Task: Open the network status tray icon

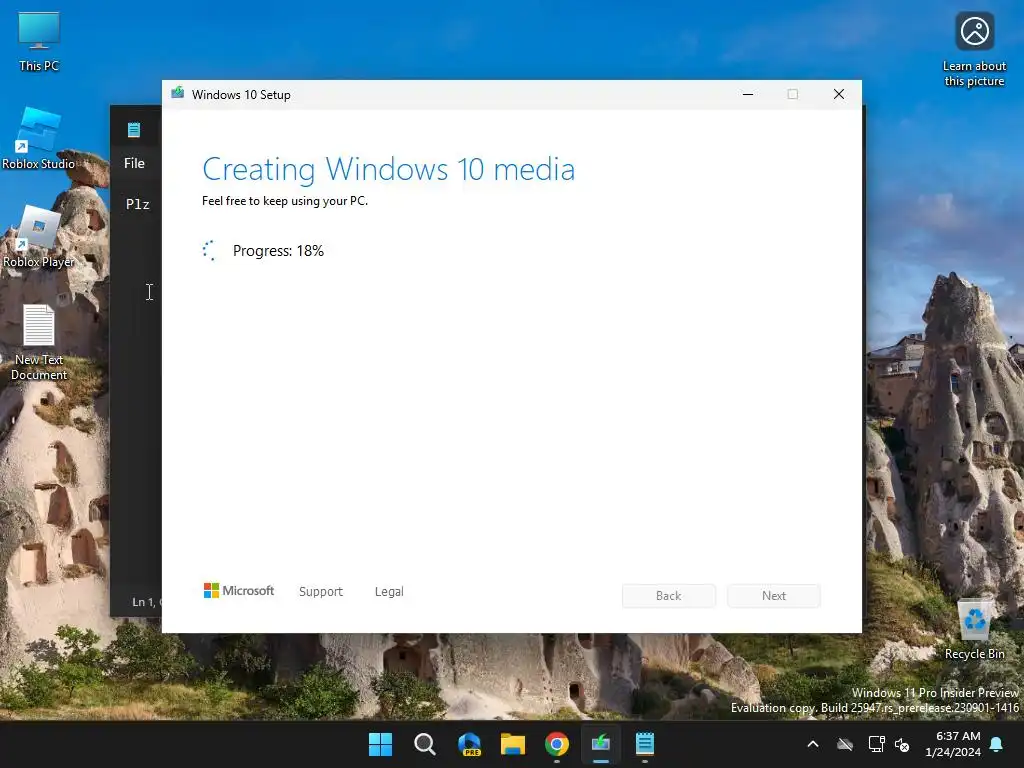Action: pos(876,744)
